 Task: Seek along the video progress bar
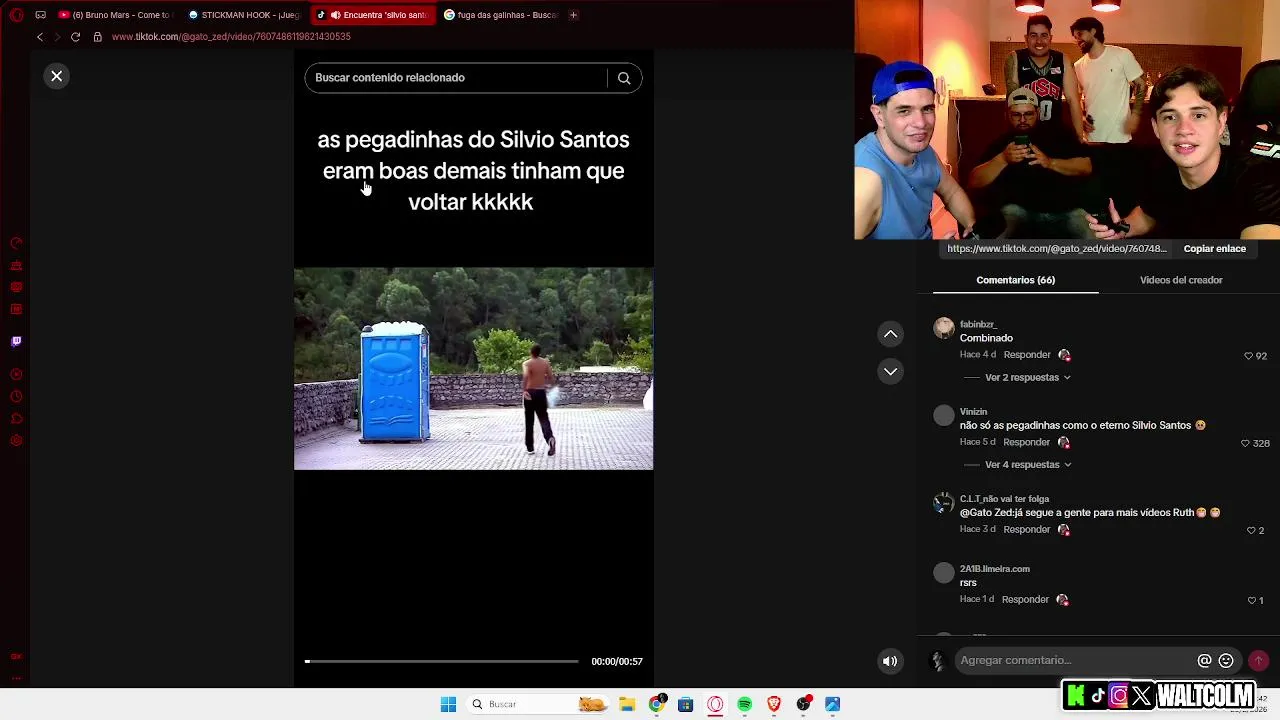[x=441, y=661]
